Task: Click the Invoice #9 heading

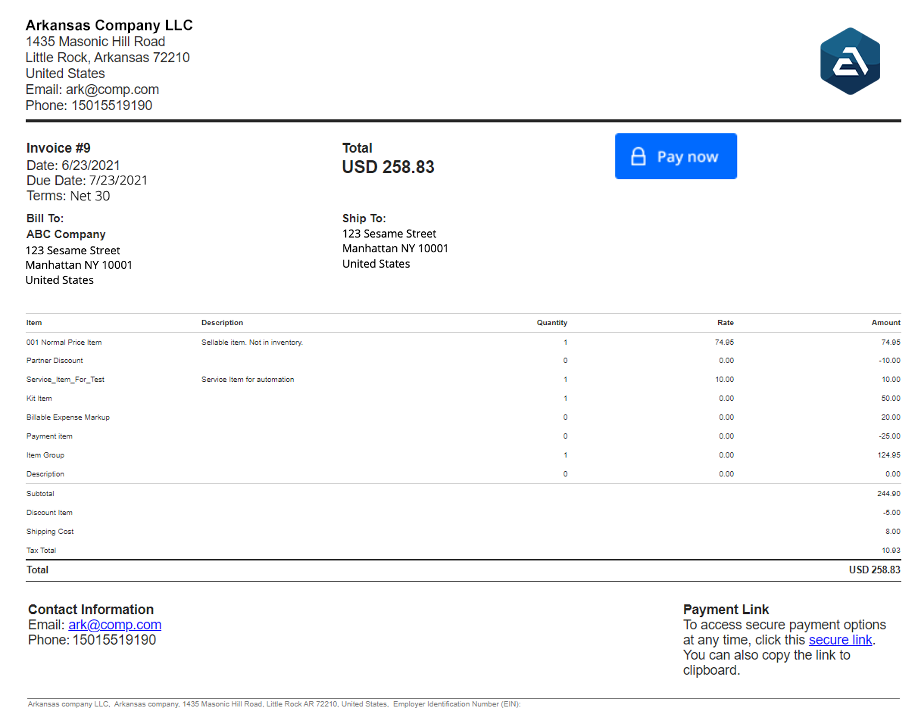Action: tap(58, 148)
